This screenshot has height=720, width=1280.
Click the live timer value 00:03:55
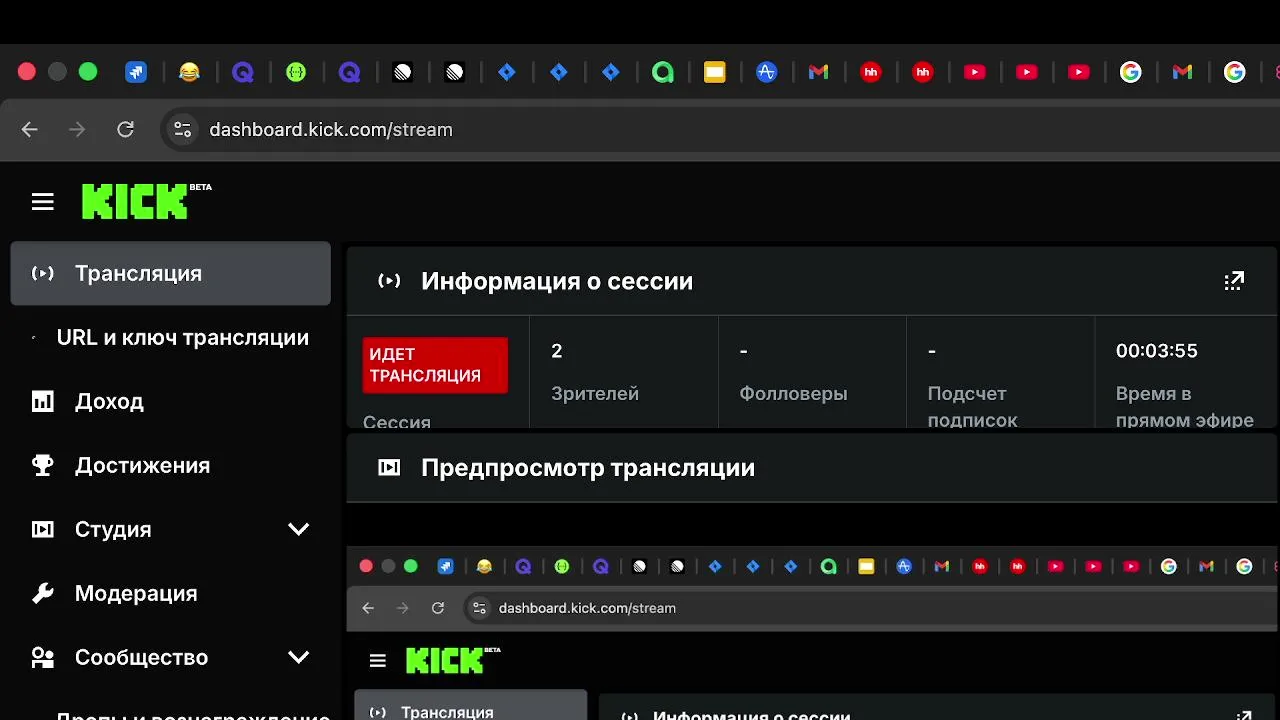pyautogui.click(x=1157, y=351)
